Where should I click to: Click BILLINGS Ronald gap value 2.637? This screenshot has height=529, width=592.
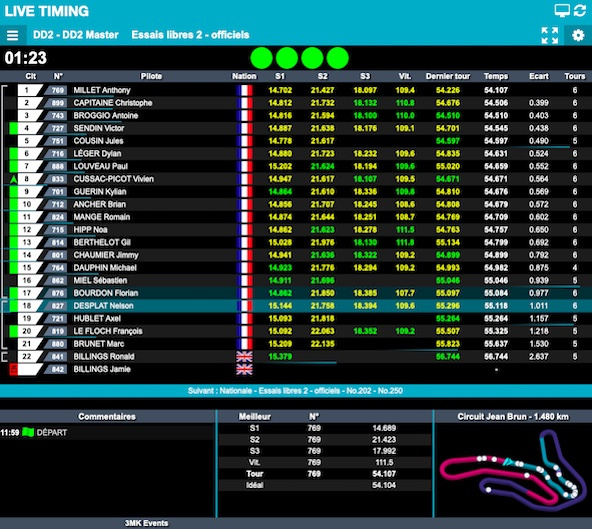tap(539, 356)
